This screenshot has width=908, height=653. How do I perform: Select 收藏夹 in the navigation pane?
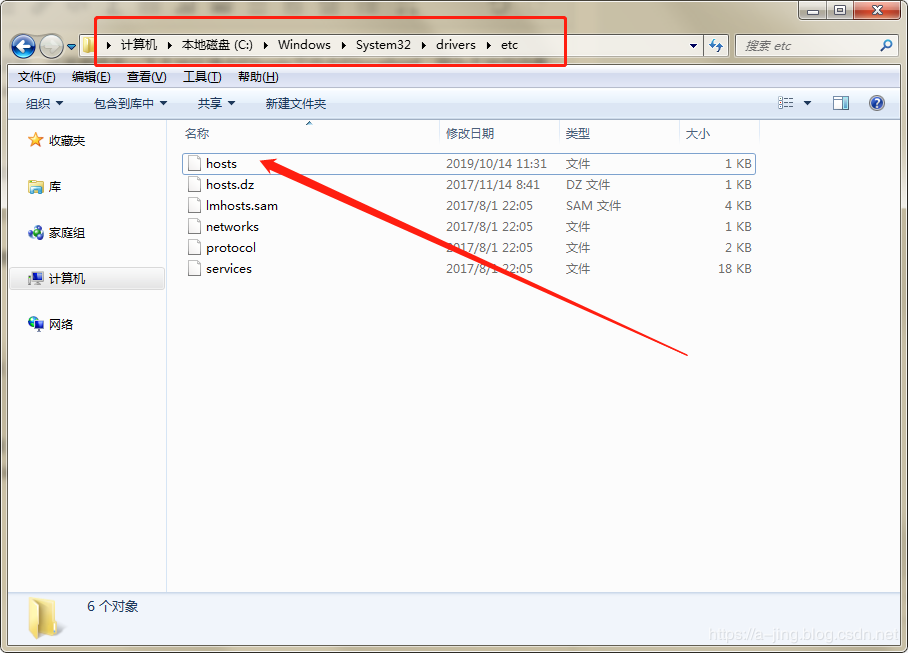pyautogui.click(x=67, y=141)
